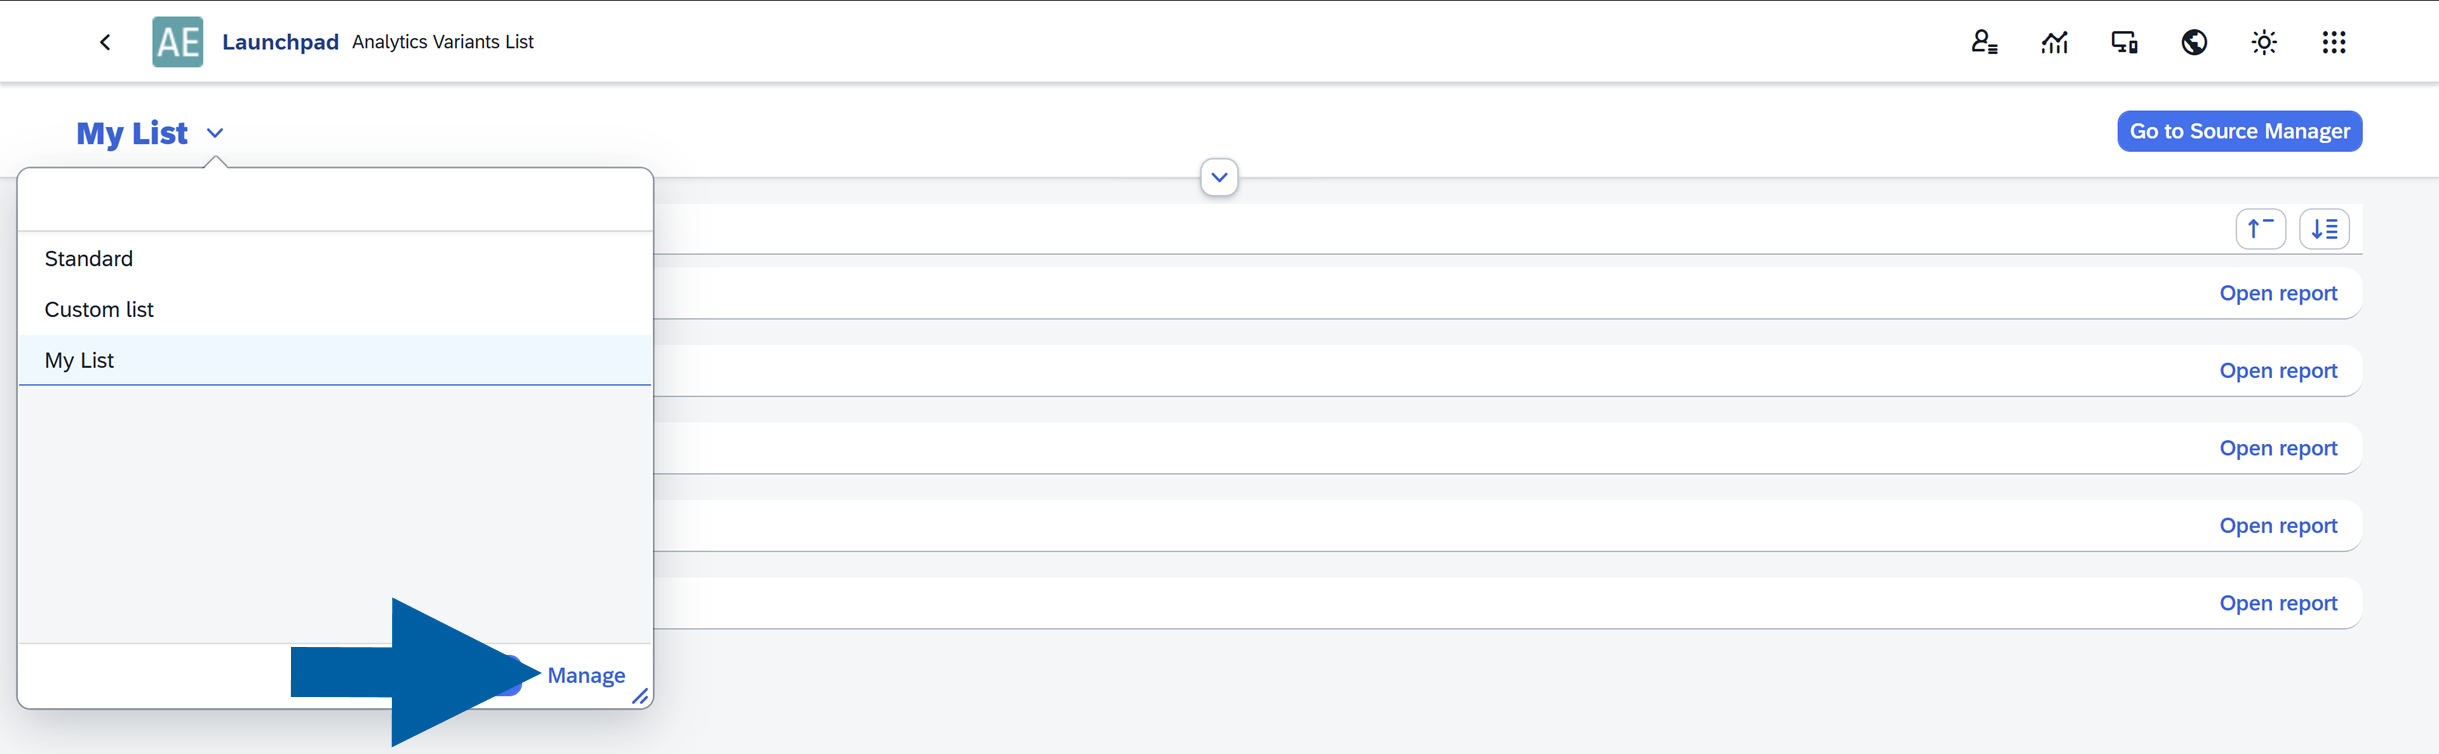Click the sort order list icon
The width and height of the screenshot is (2439, 754).
pyautogui.click(x=2325, y=228)
